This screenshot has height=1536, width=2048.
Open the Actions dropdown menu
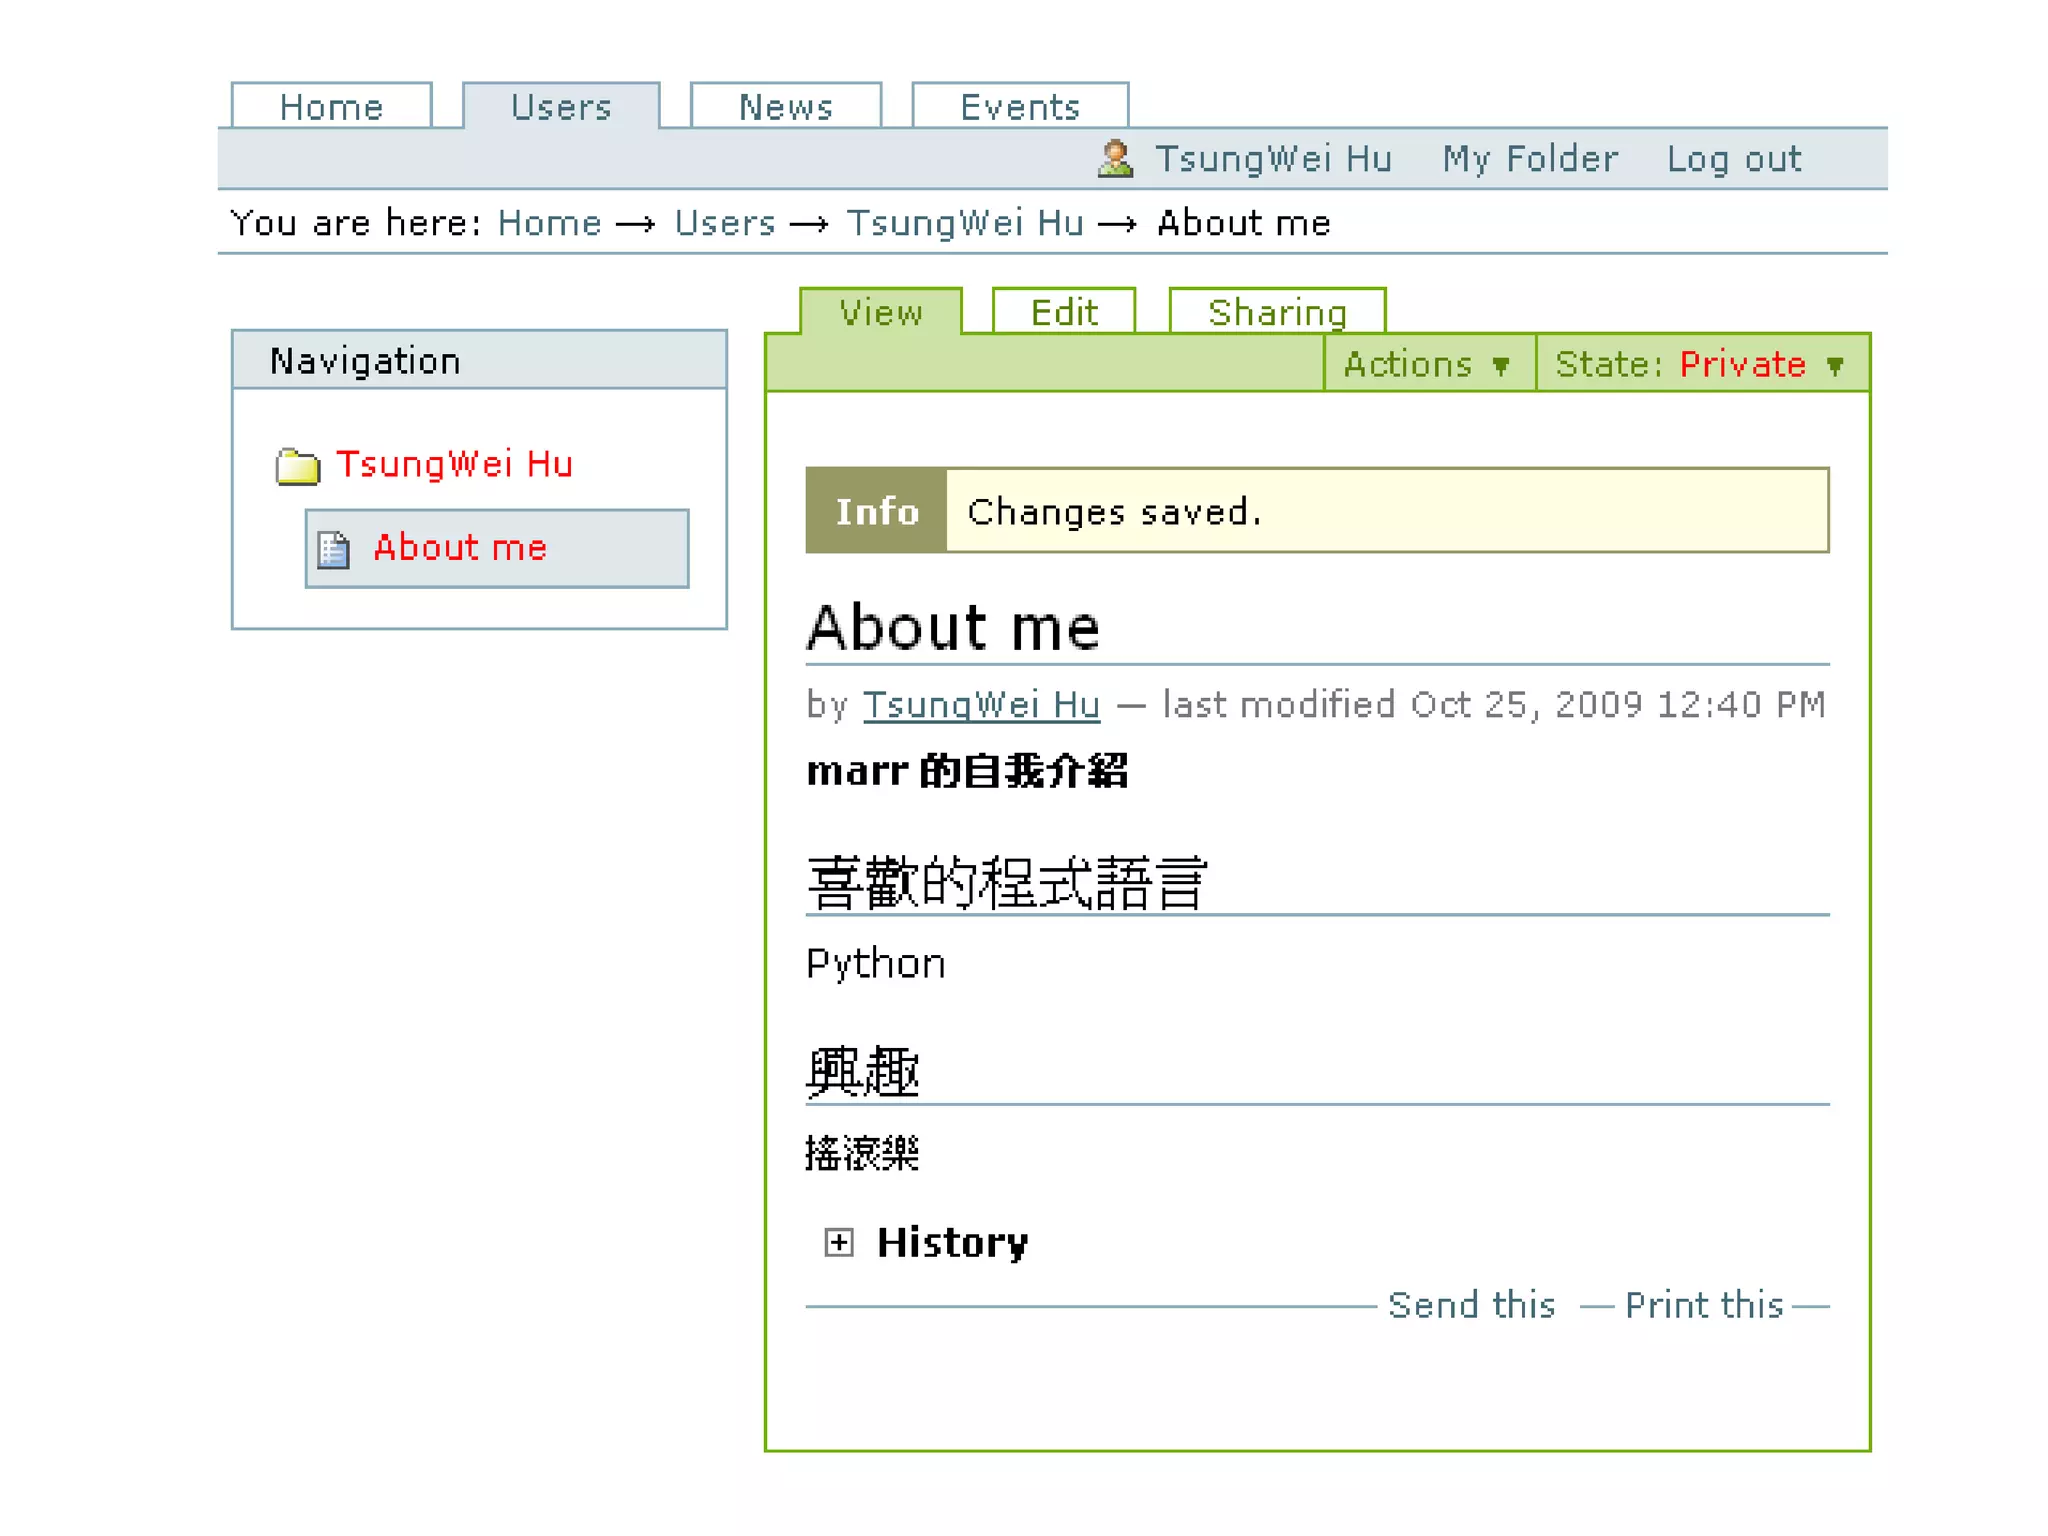(x=1426, y=364)
